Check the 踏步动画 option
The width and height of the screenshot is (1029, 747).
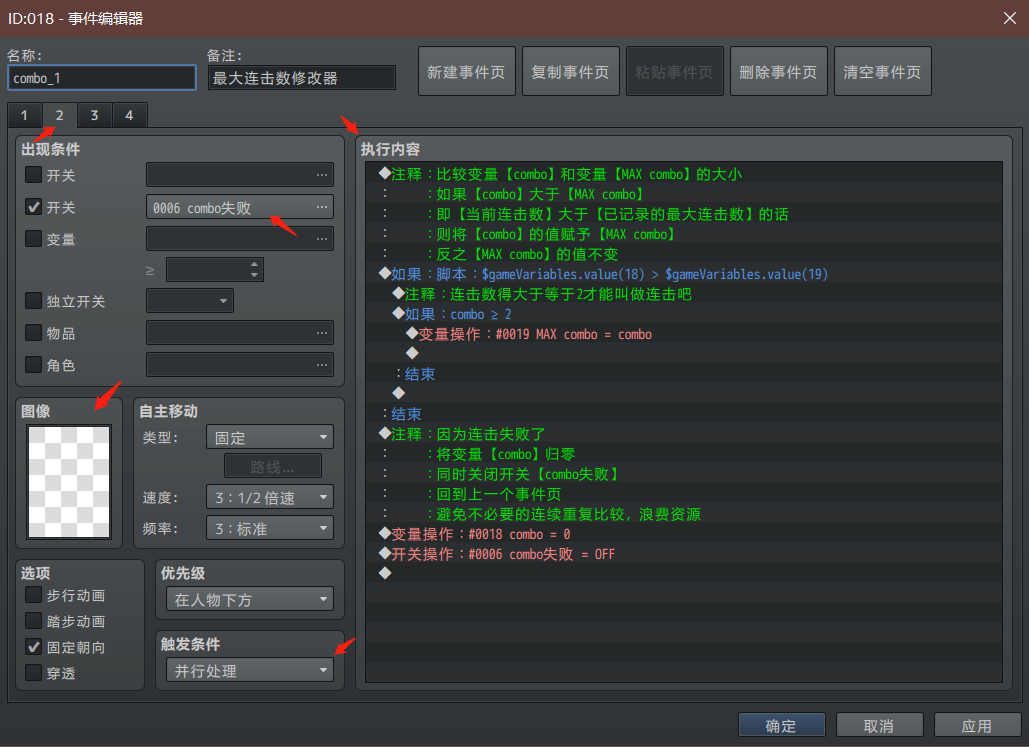(33, 621)
